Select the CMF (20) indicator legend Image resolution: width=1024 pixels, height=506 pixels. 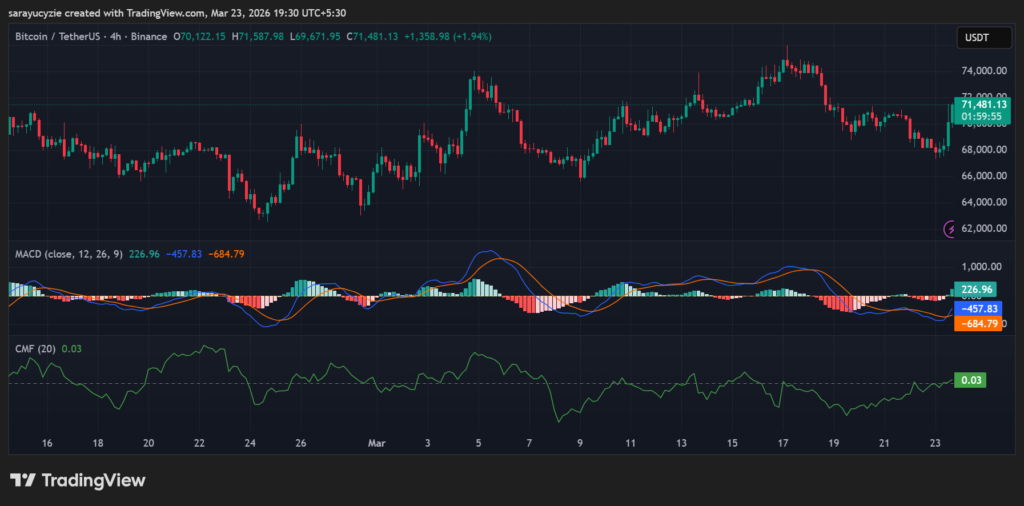pyautogui.click(x=35, y=348)
